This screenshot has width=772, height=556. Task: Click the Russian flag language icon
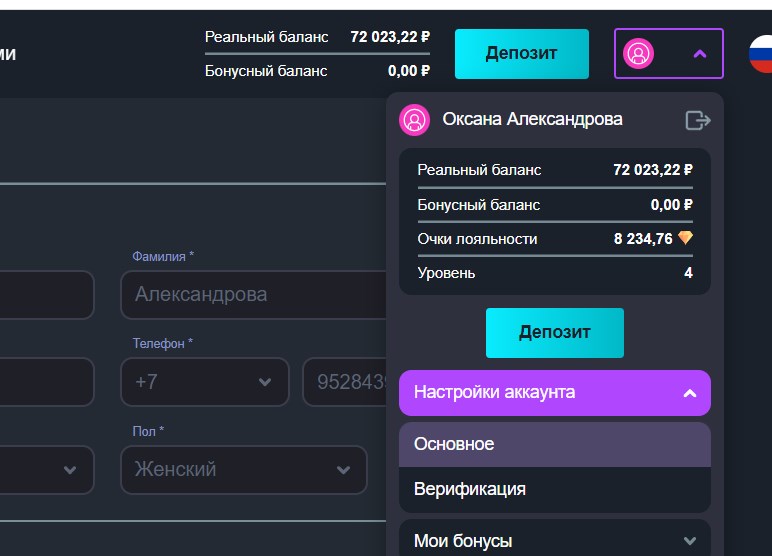tap(761, 54)
